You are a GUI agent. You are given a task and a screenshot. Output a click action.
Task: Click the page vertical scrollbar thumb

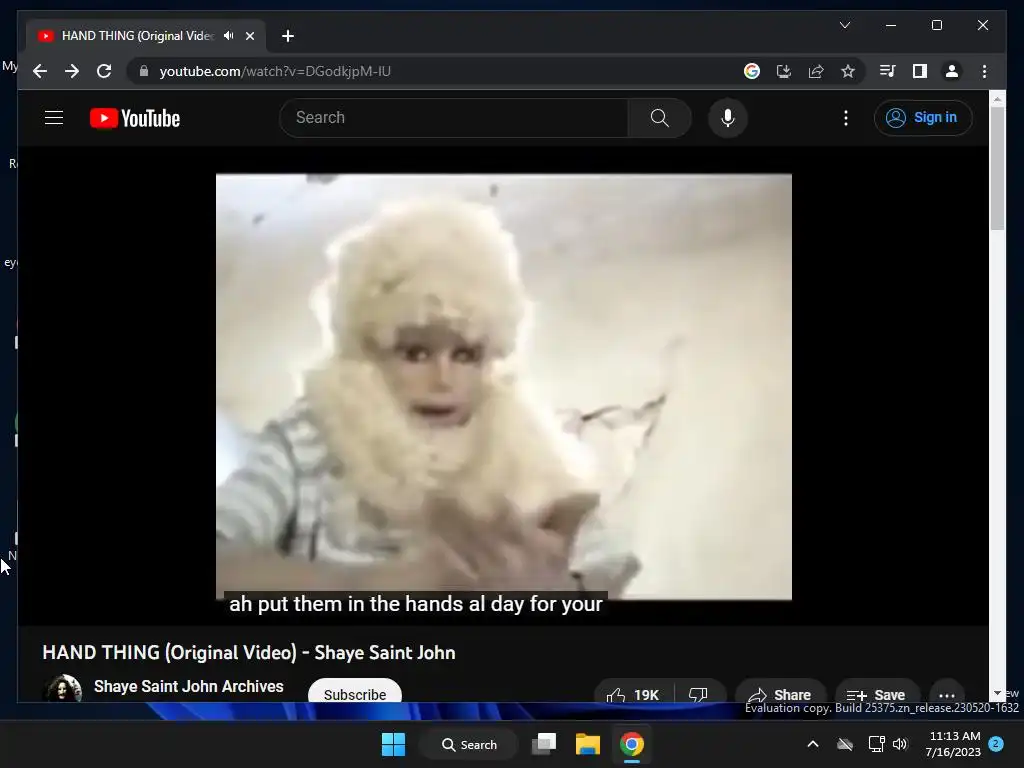pyautogui.click(x=997, y=168)
